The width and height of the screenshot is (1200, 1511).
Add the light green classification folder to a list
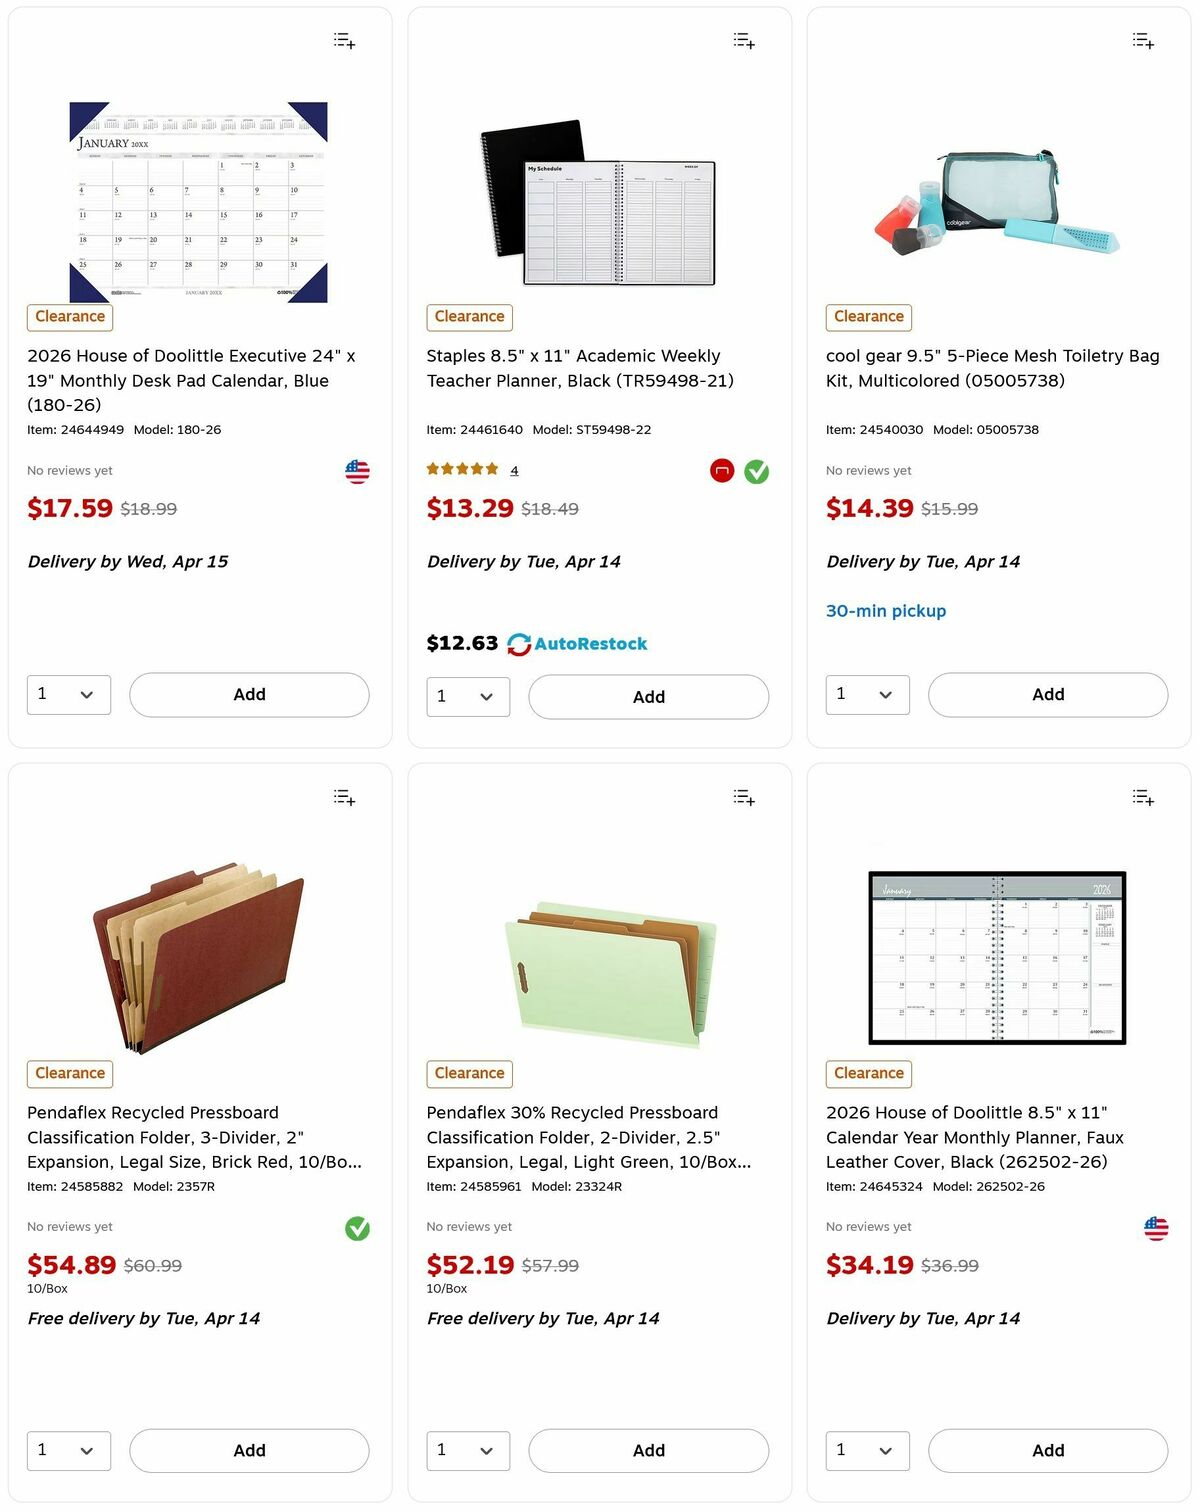point(743,797)
